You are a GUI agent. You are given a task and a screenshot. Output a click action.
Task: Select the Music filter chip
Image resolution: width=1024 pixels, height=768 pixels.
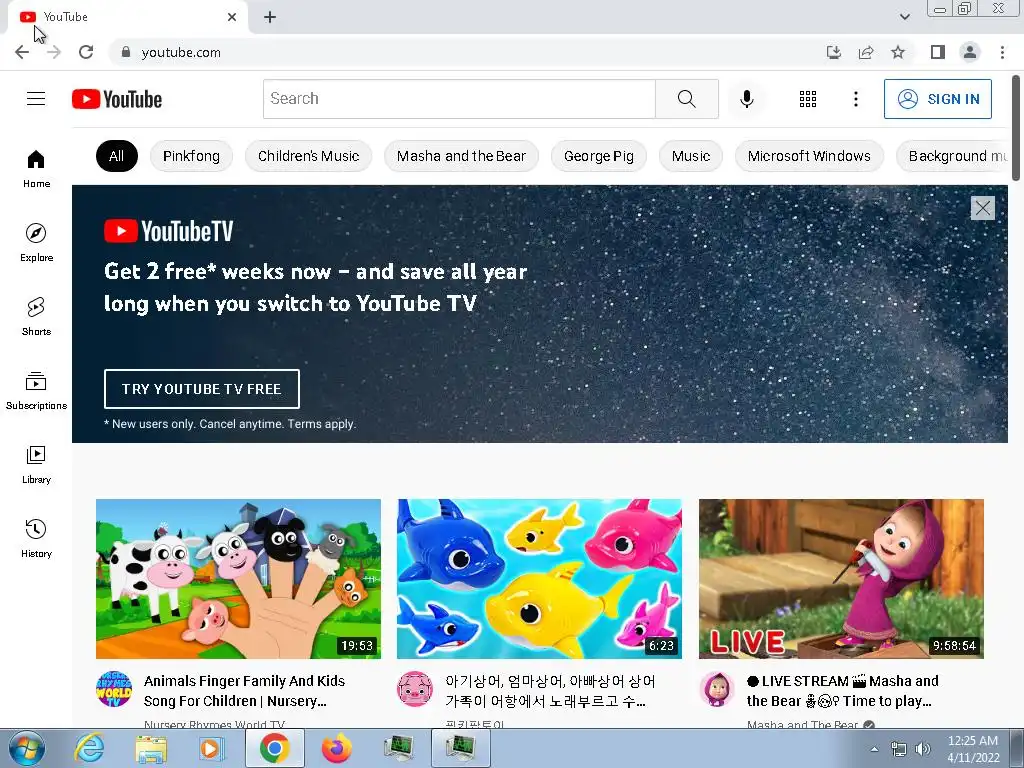[691, 156]
